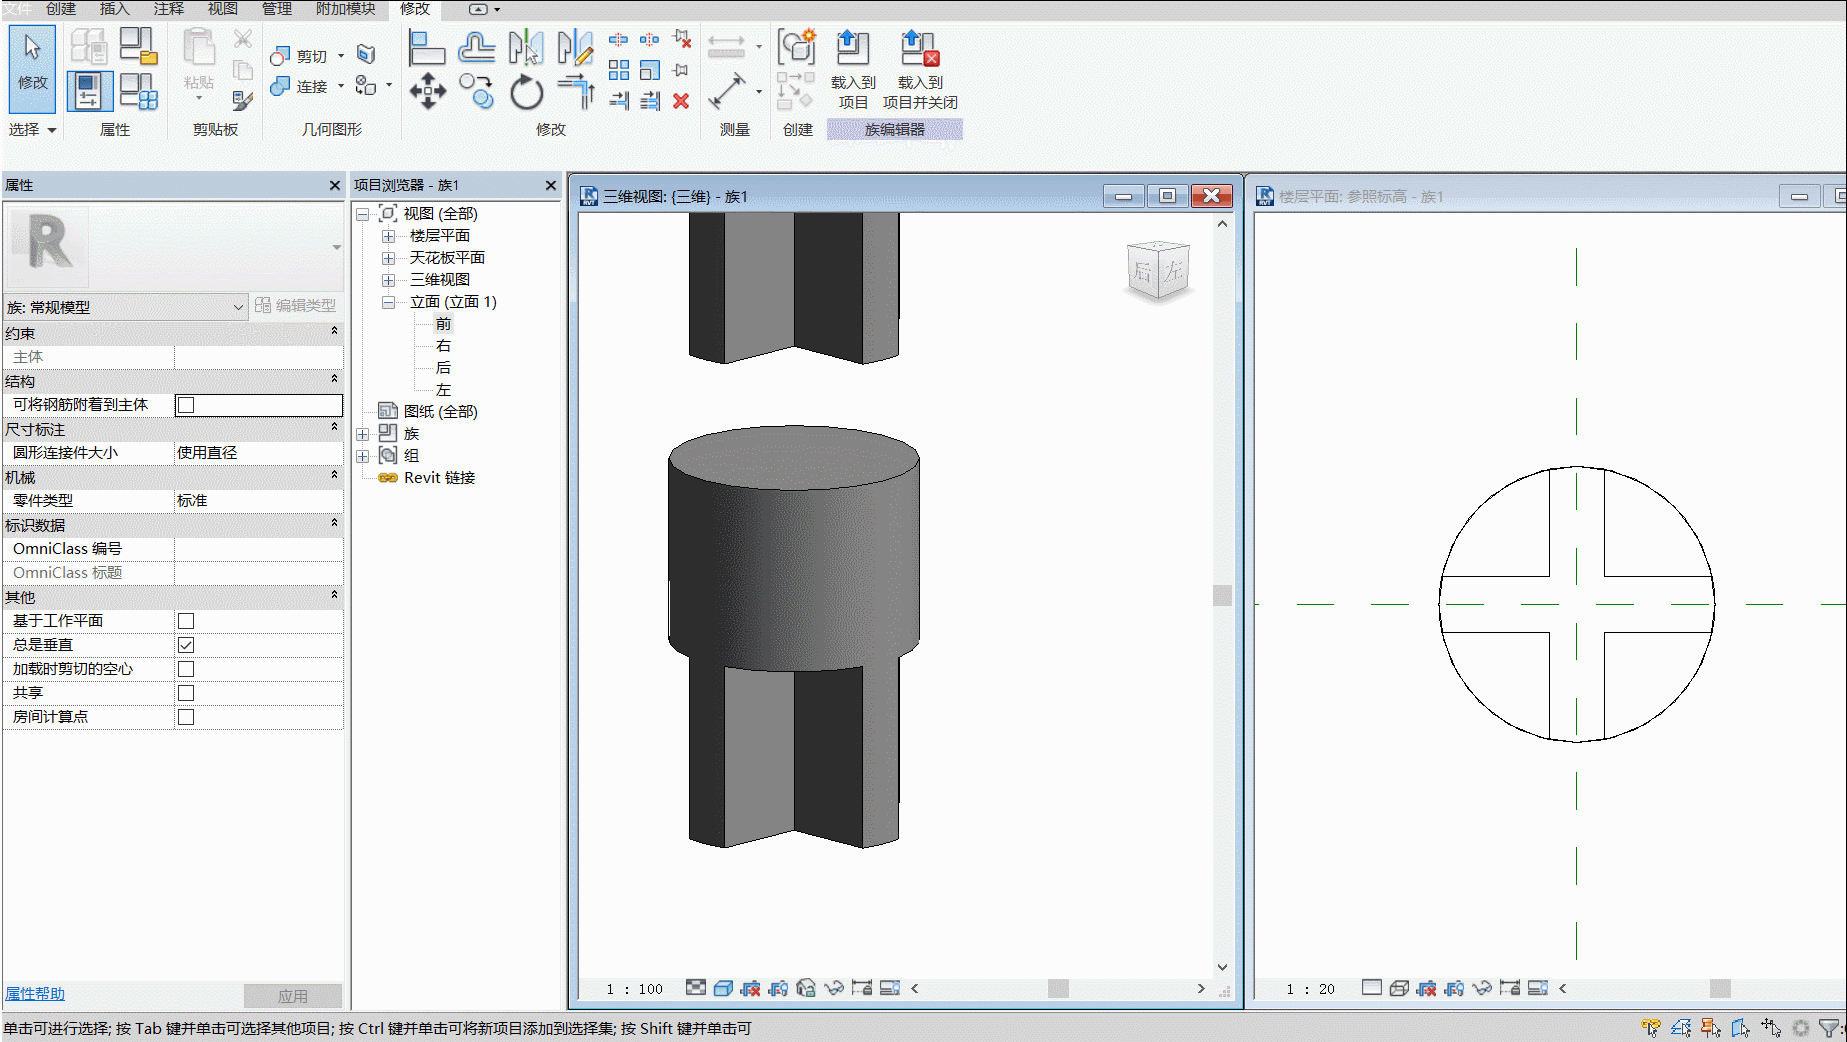The height and width of the screenshot is (1042, 1847).
Task: Enable the 基于工作平面 checkbox
Action: pyautogui.click(x=186, y=621)
